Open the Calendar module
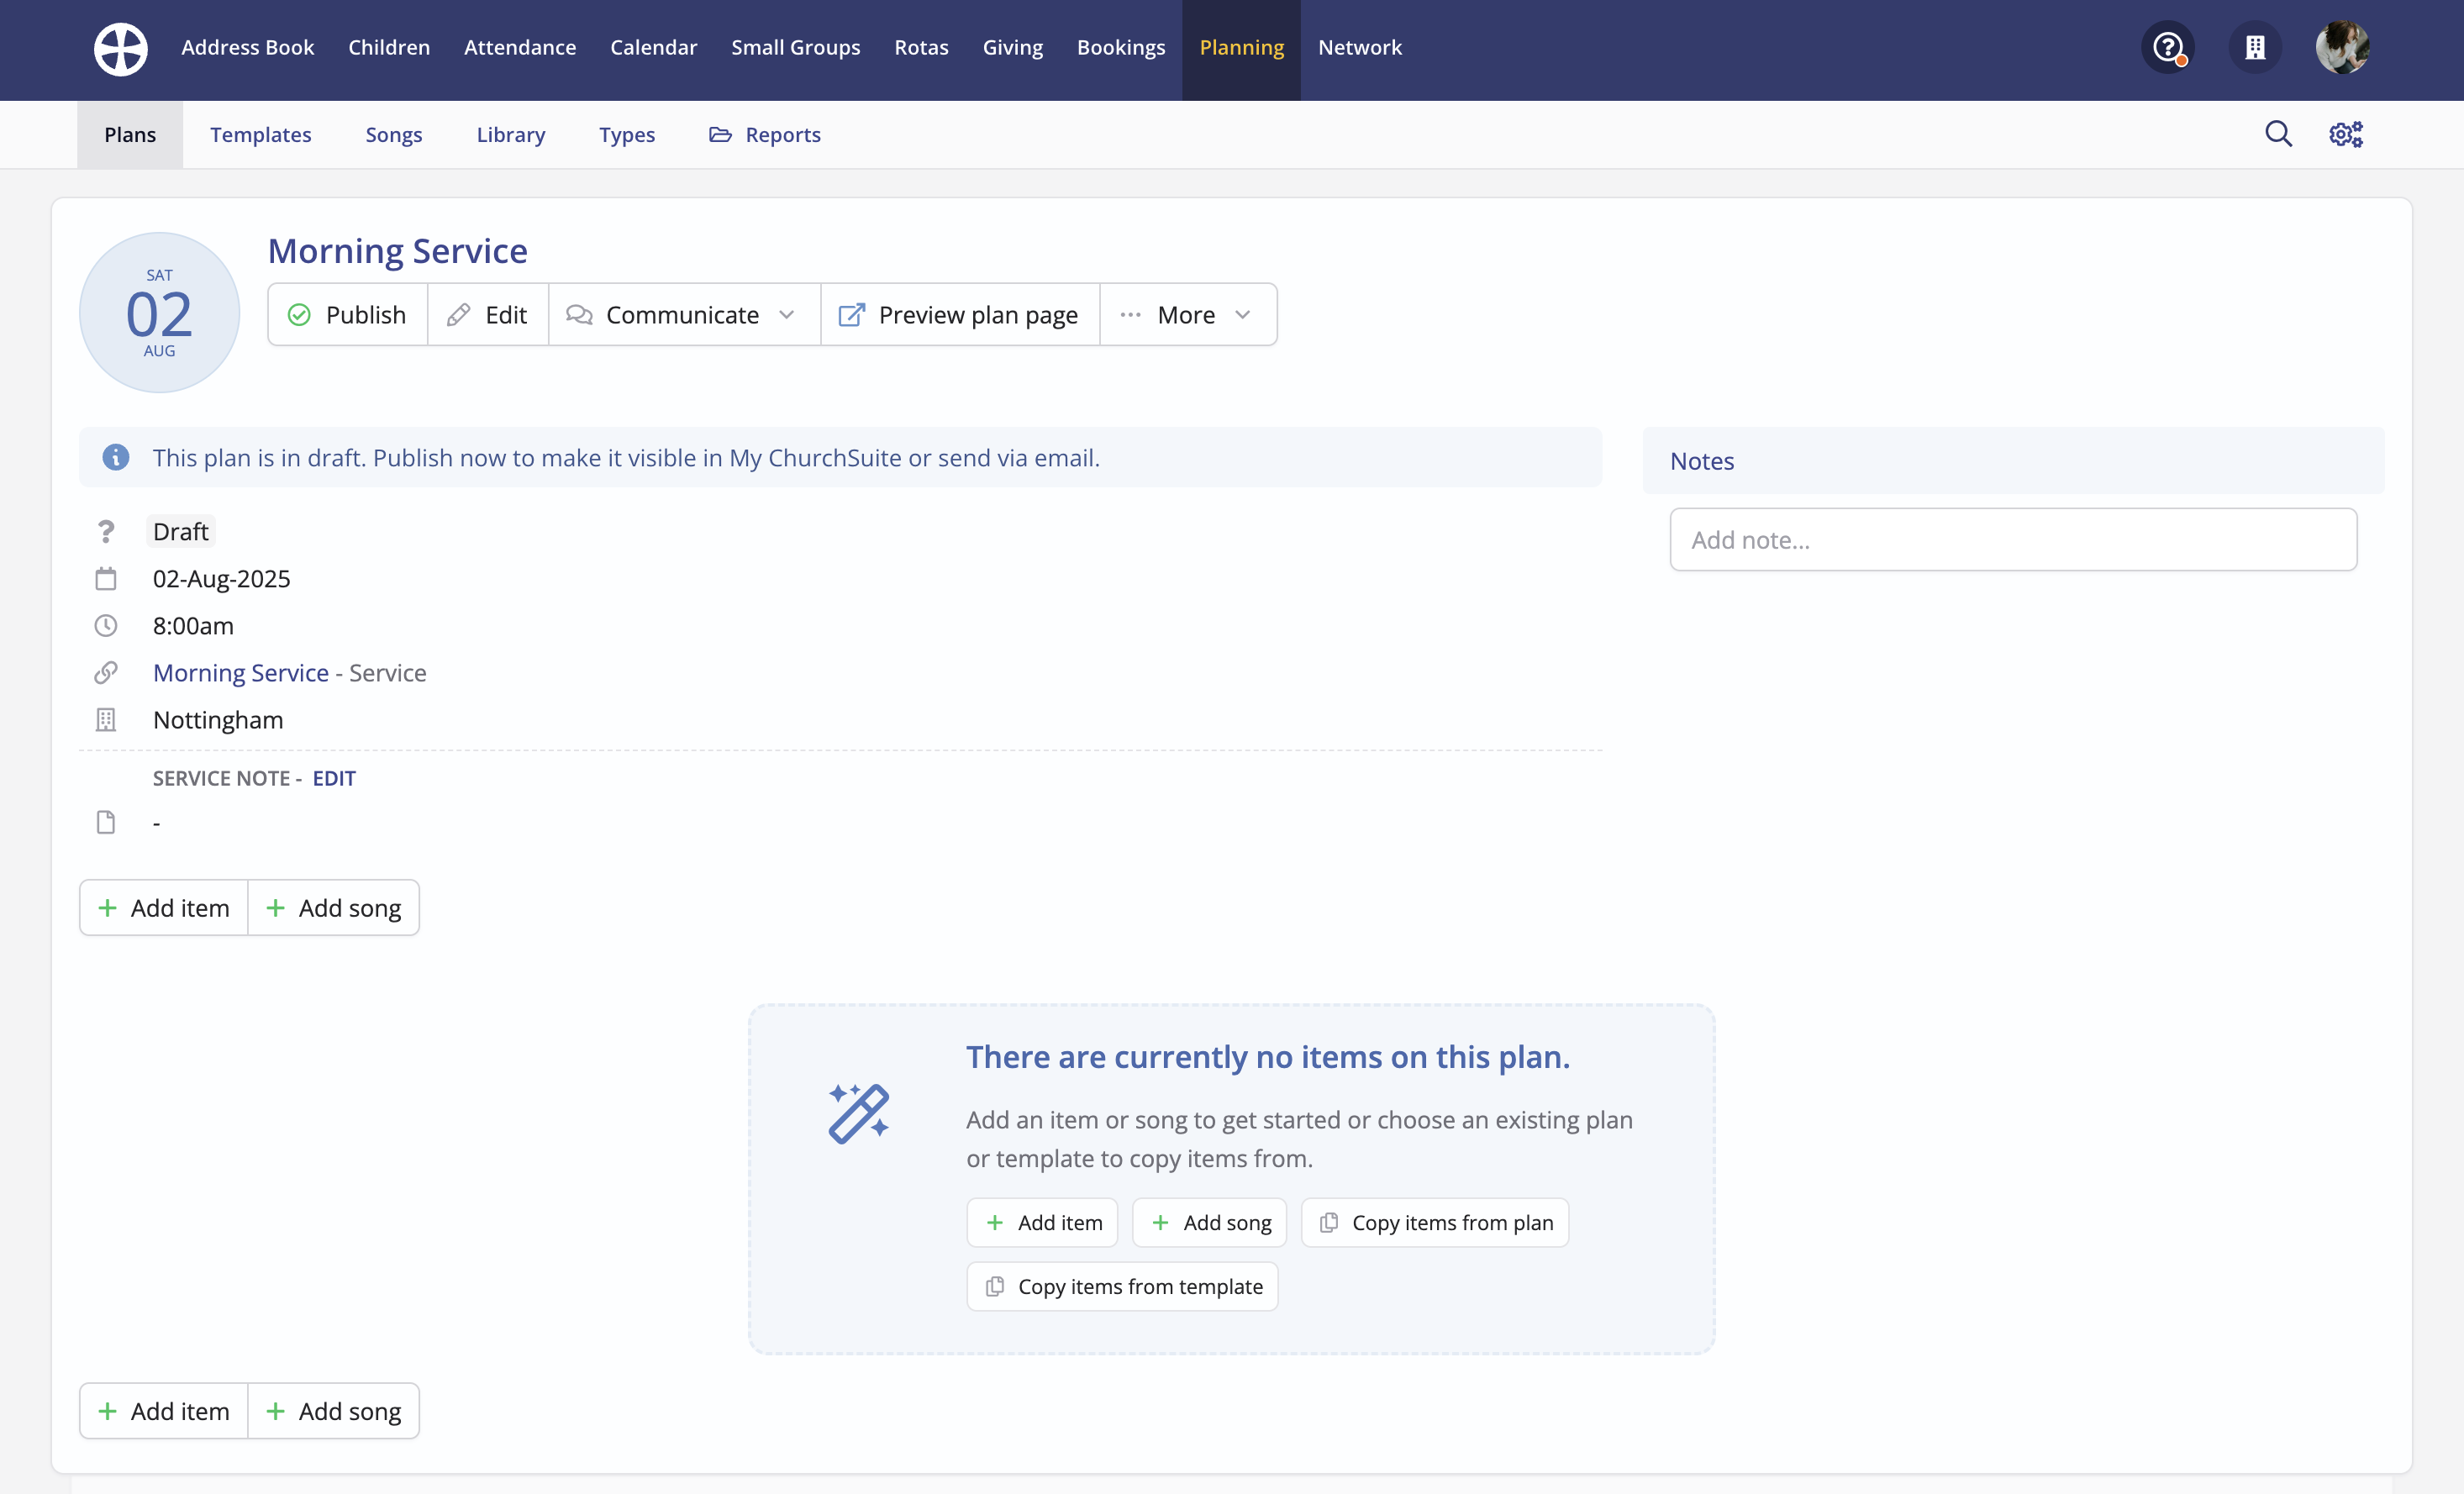The width and height of the screenshot is (2464, 1494). pyautogui.click(x=654, y=47)
